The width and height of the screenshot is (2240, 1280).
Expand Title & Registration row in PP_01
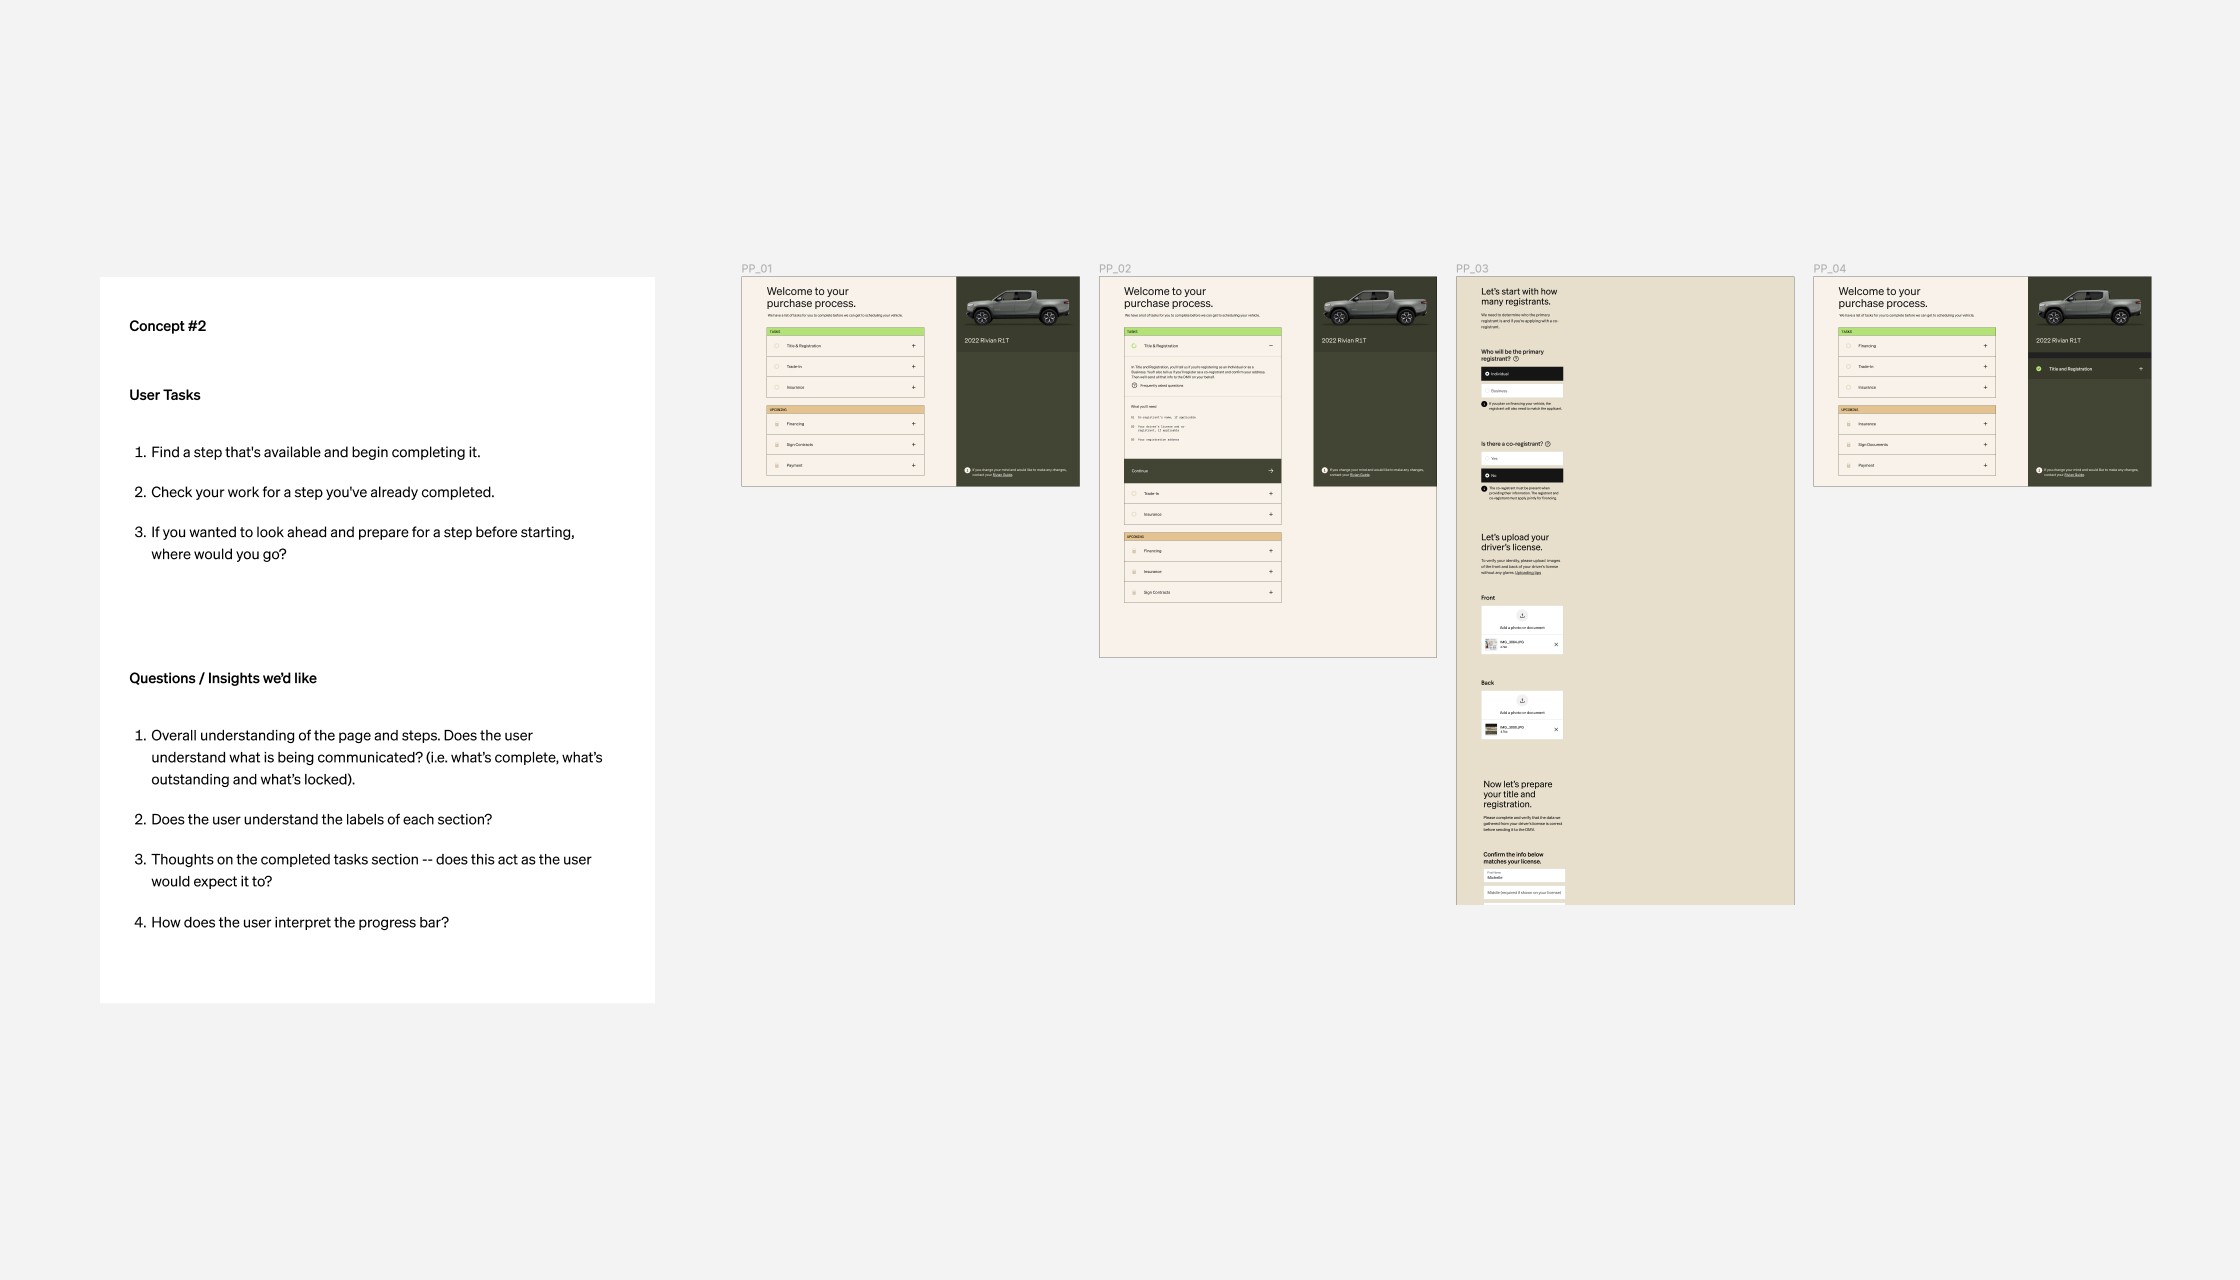pos(913,346)
